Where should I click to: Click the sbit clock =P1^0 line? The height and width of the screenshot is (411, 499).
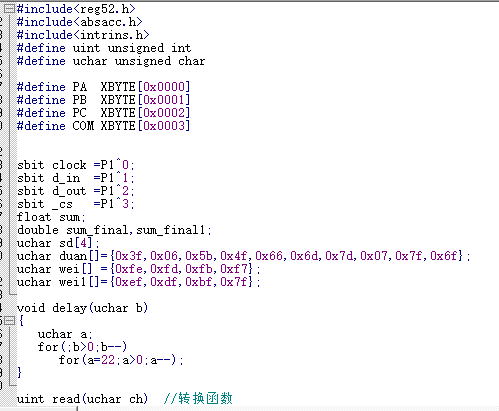click(x=76, y=165)
